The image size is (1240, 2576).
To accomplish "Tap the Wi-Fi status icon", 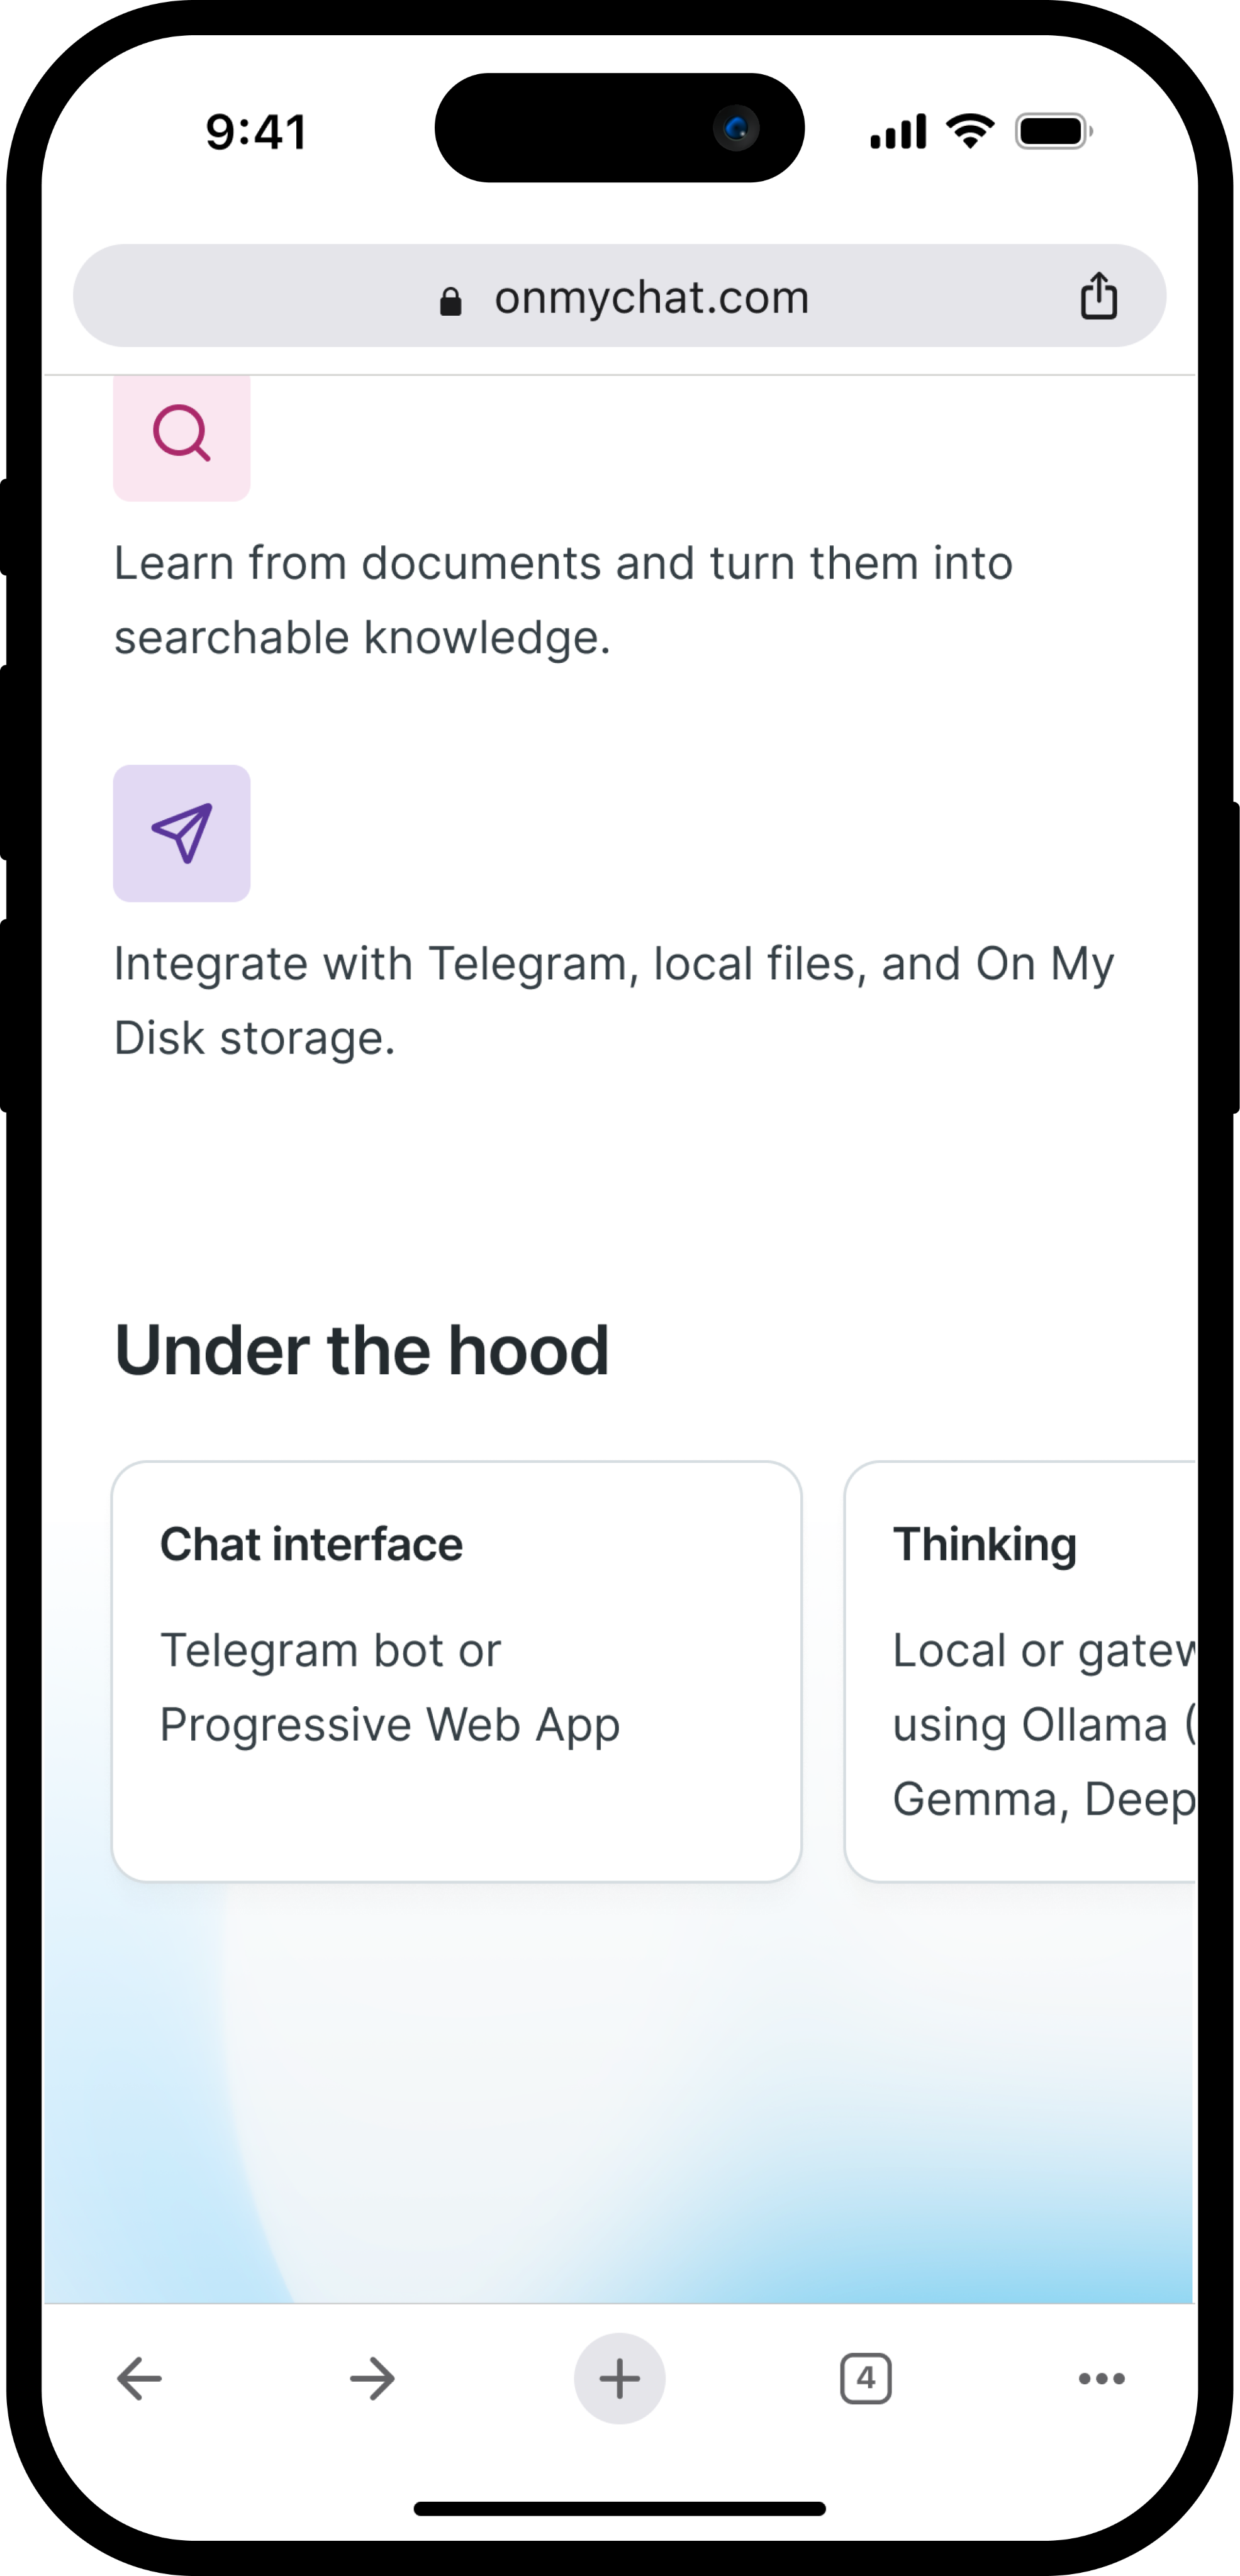I will 969,131.
